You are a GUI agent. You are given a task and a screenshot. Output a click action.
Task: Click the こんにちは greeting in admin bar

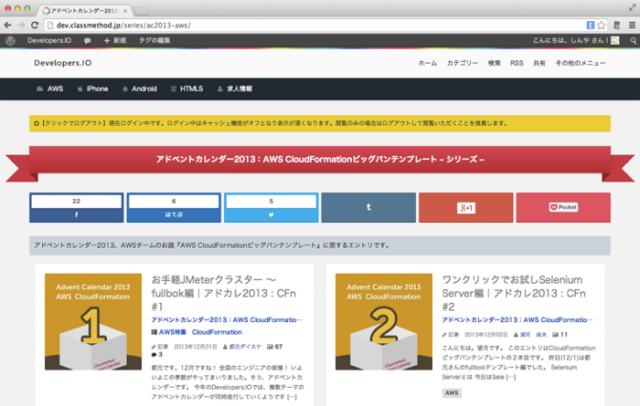click(x=570, y=40)
